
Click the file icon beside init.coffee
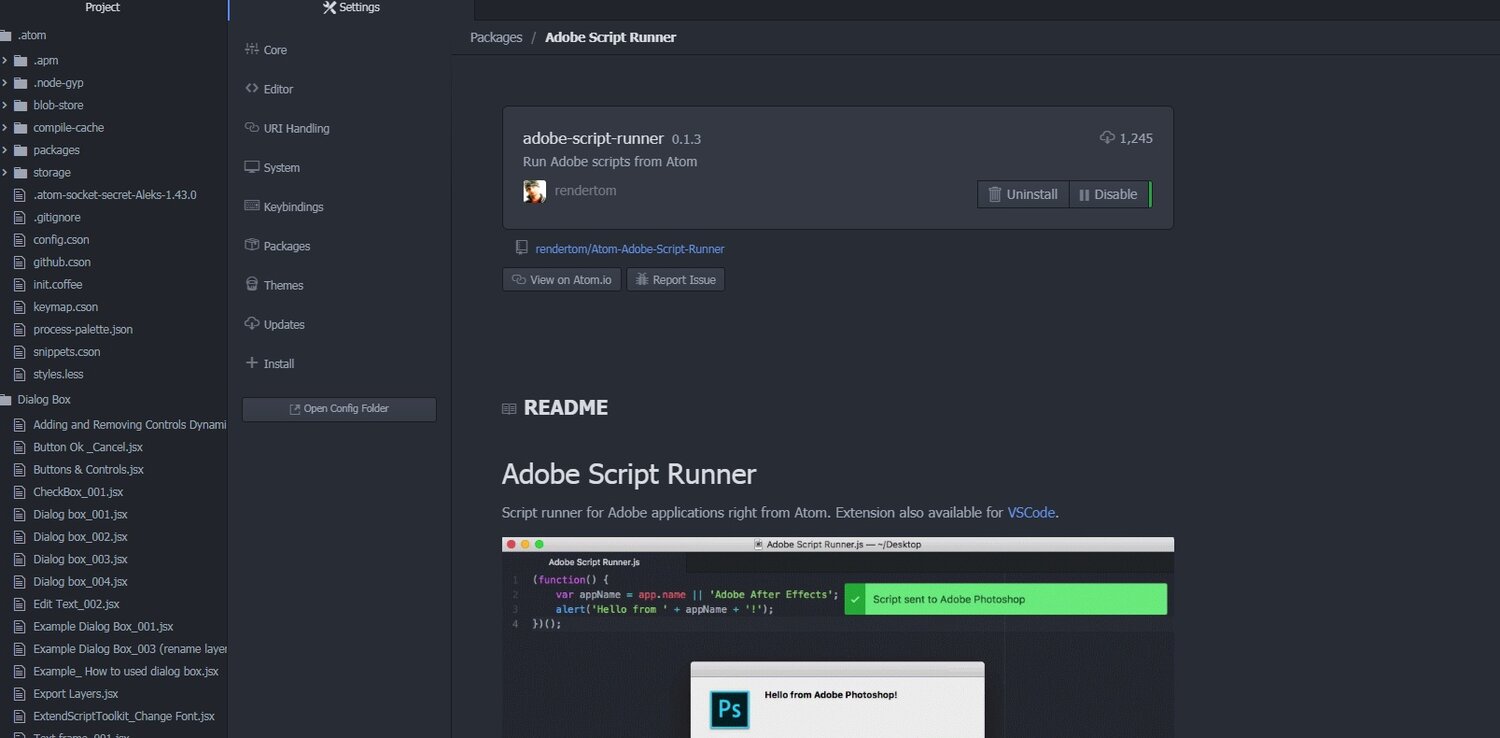[19, 285]
